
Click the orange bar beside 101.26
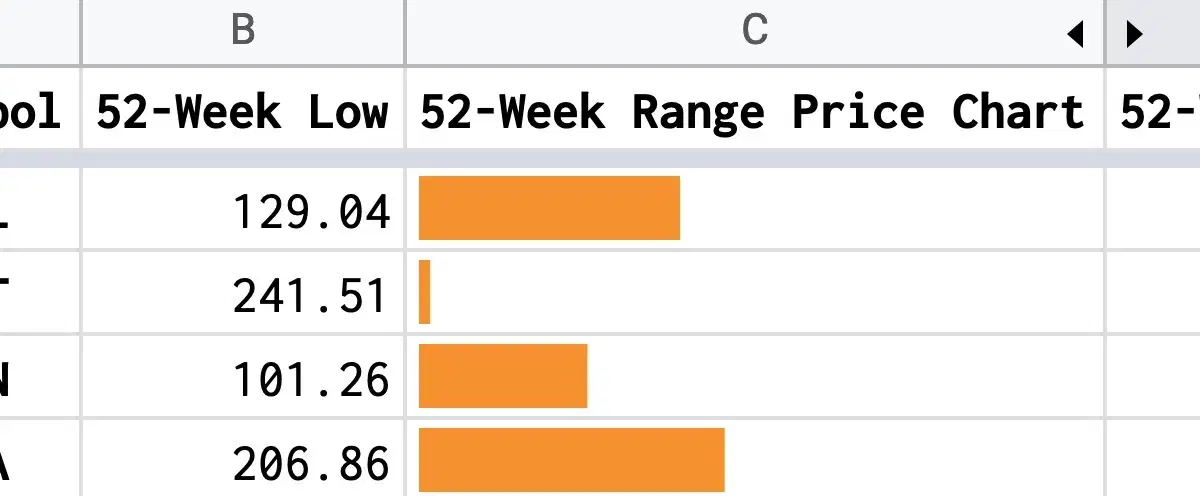pos(503,376)
